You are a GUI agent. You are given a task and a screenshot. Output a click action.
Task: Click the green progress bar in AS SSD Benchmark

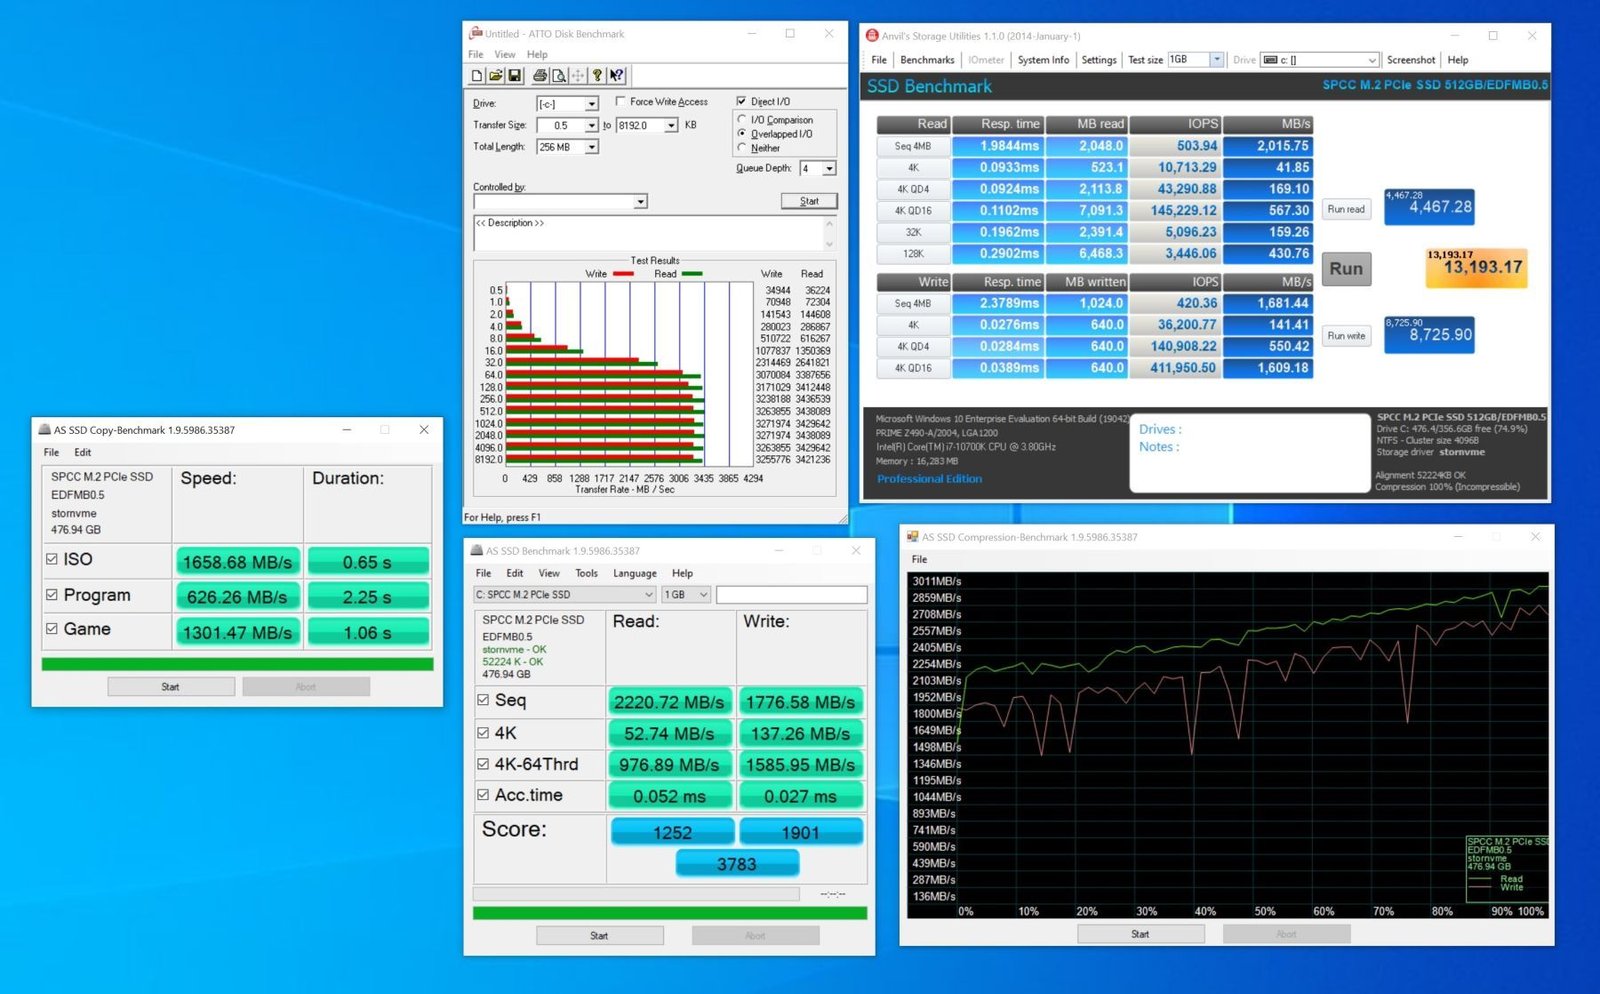coord(670,913)
